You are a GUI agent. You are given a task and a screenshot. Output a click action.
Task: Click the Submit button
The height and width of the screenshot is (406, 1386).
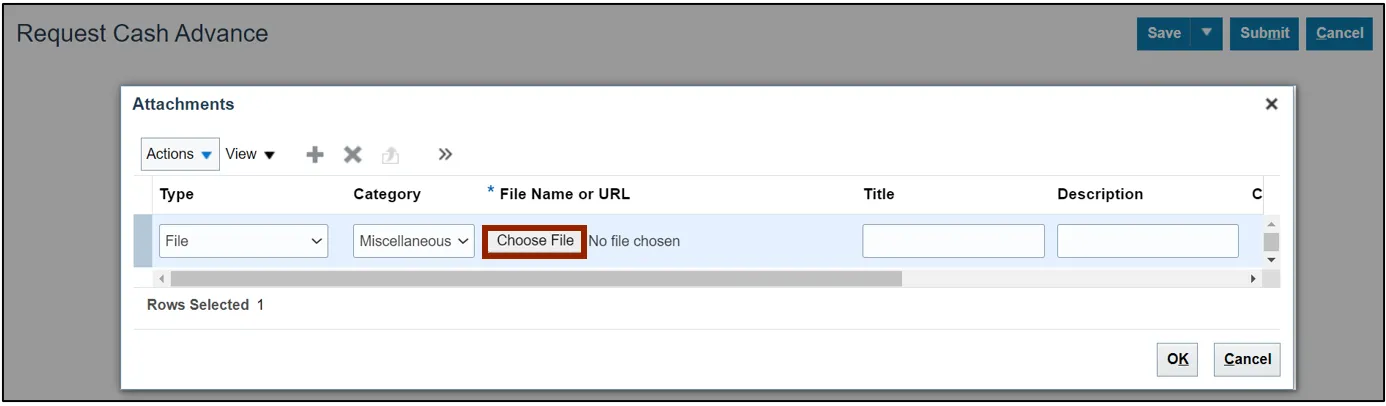(x=1264, y=33)
